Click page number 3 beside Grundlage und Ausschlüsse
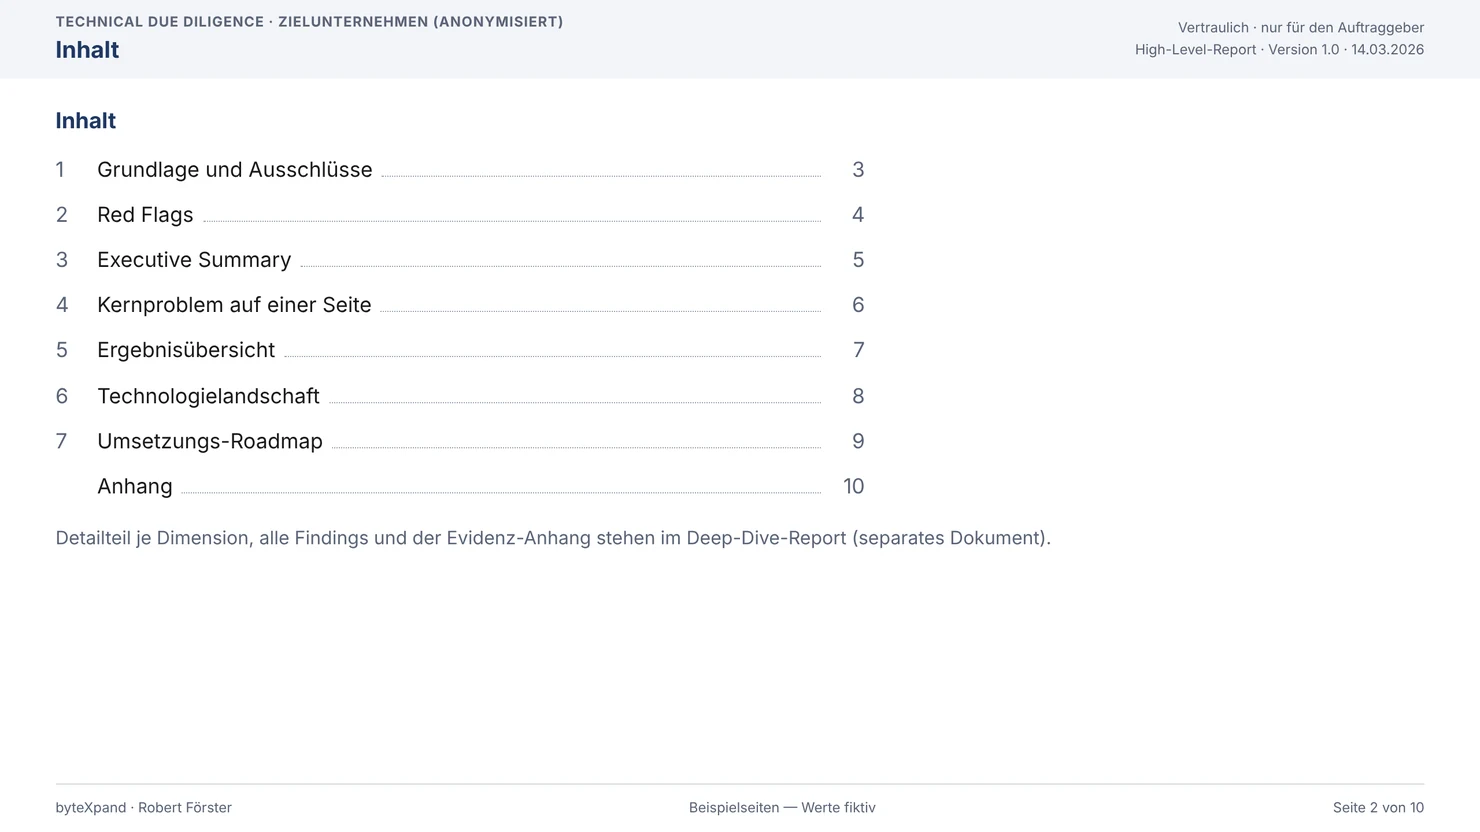 858,170
